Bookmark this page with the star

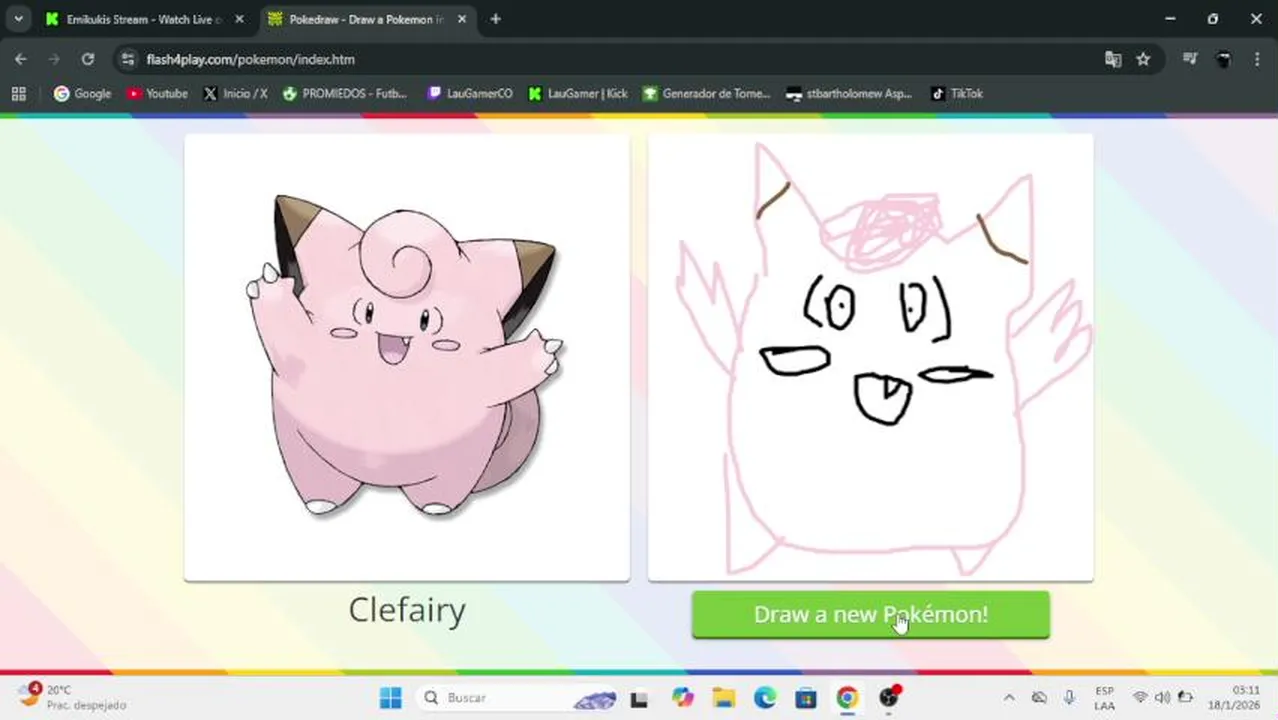(x=1143, y=59)
